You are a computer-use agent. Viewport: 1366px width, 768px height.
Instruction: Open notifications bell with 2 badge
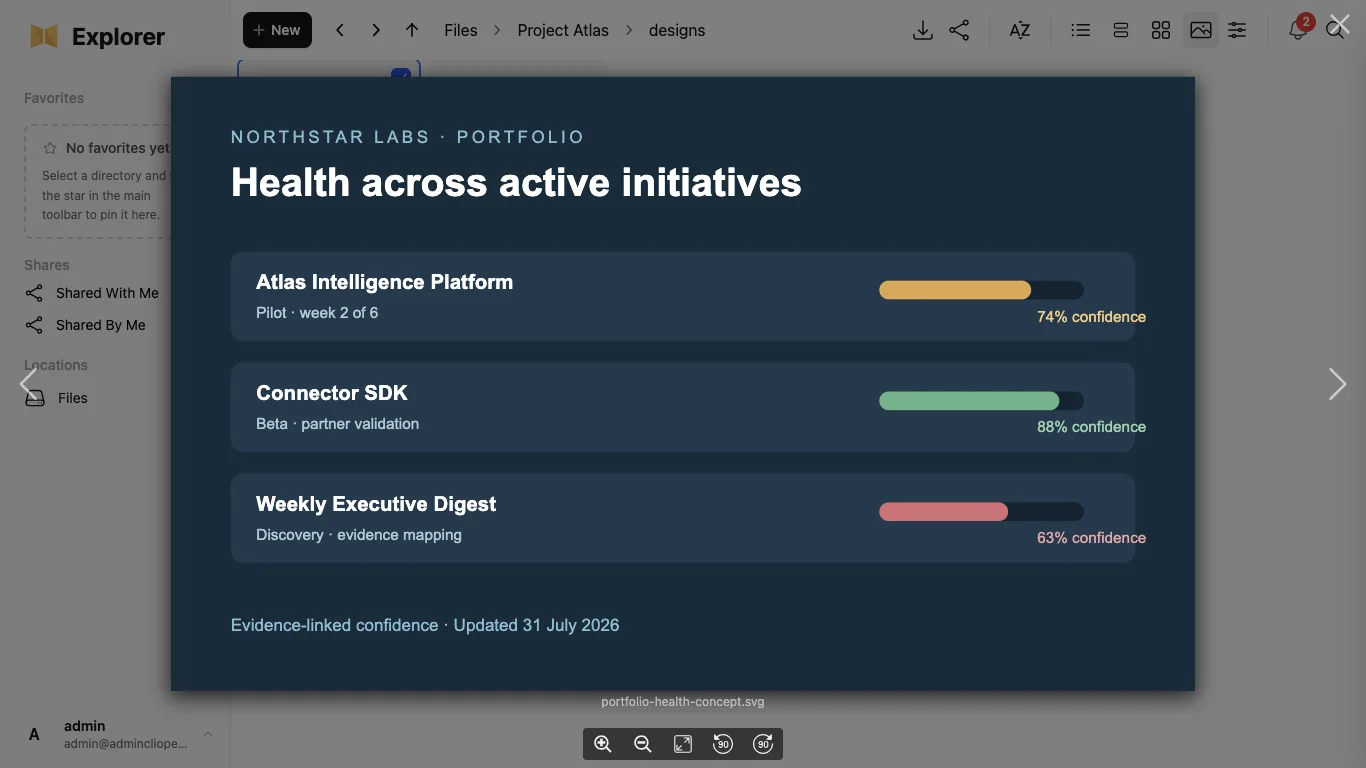click(x=1298, y=29)
